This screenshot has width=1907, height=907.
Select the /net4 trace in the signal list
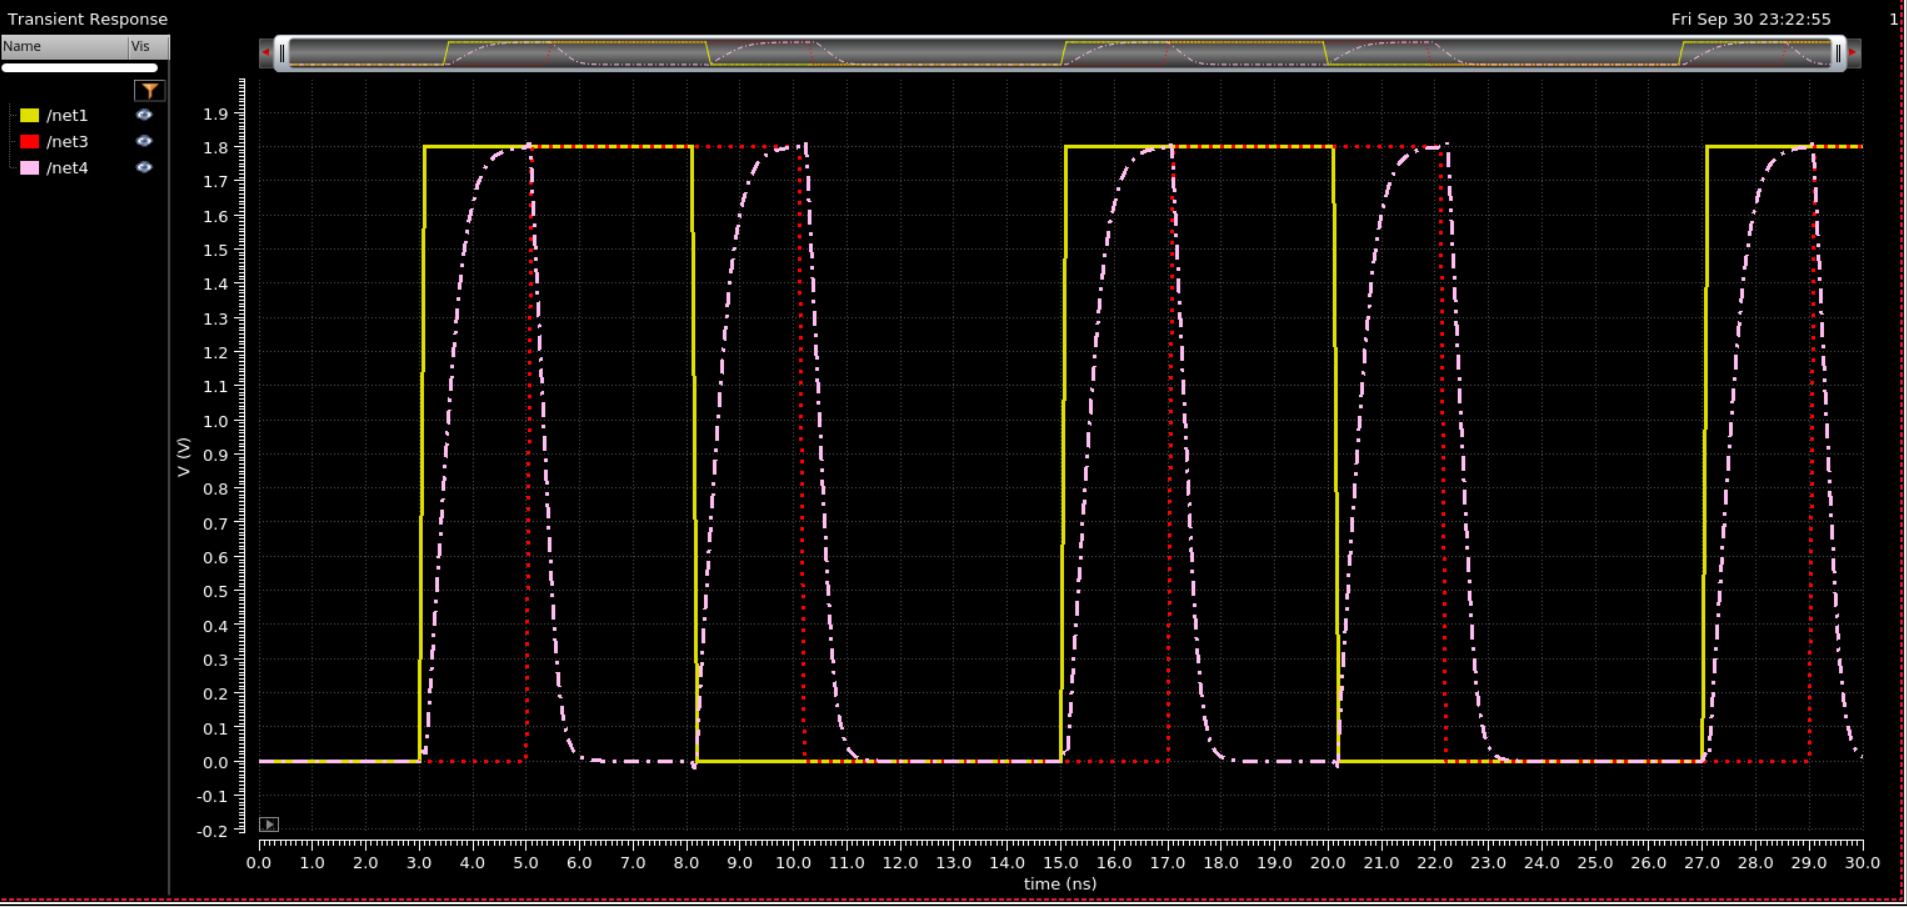point(70,167)
